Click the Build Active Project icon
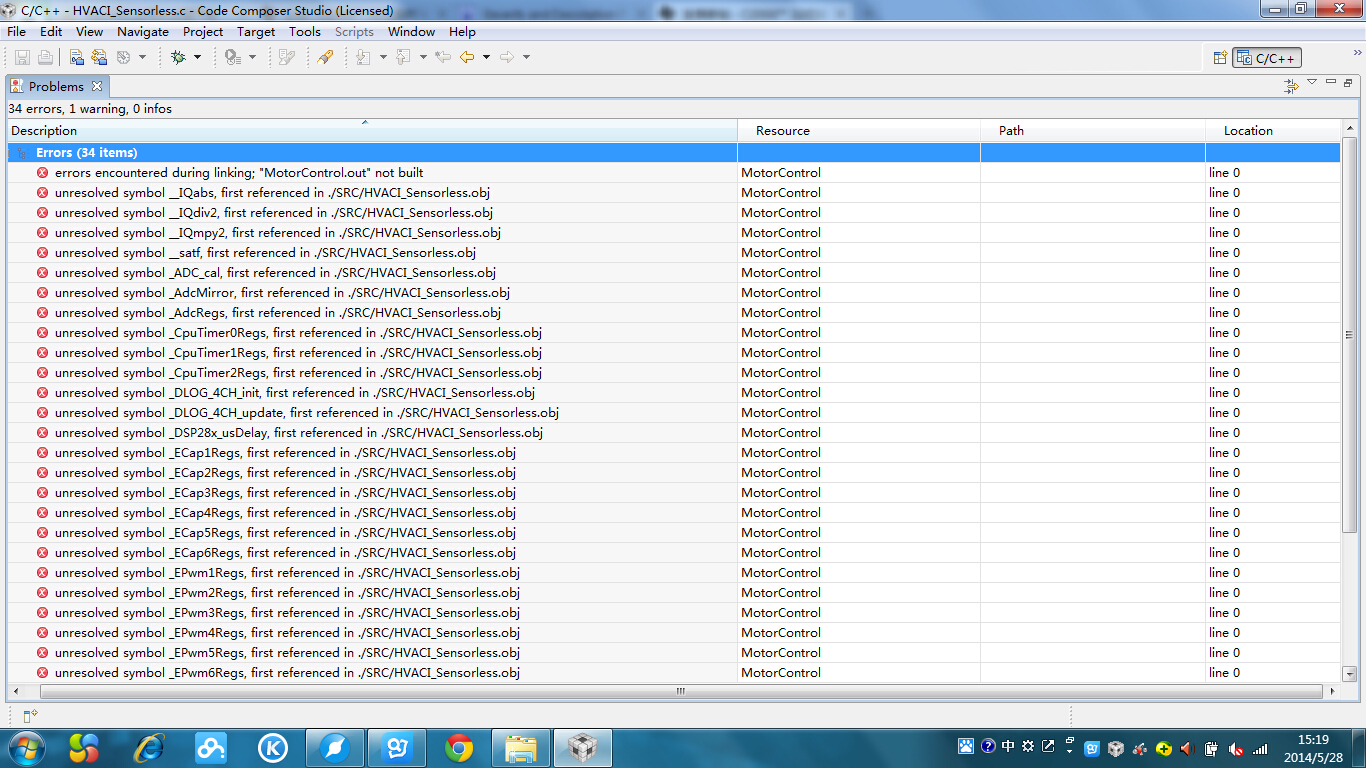The width and height of the screenshot is (1366, 768). click(77, 58)
